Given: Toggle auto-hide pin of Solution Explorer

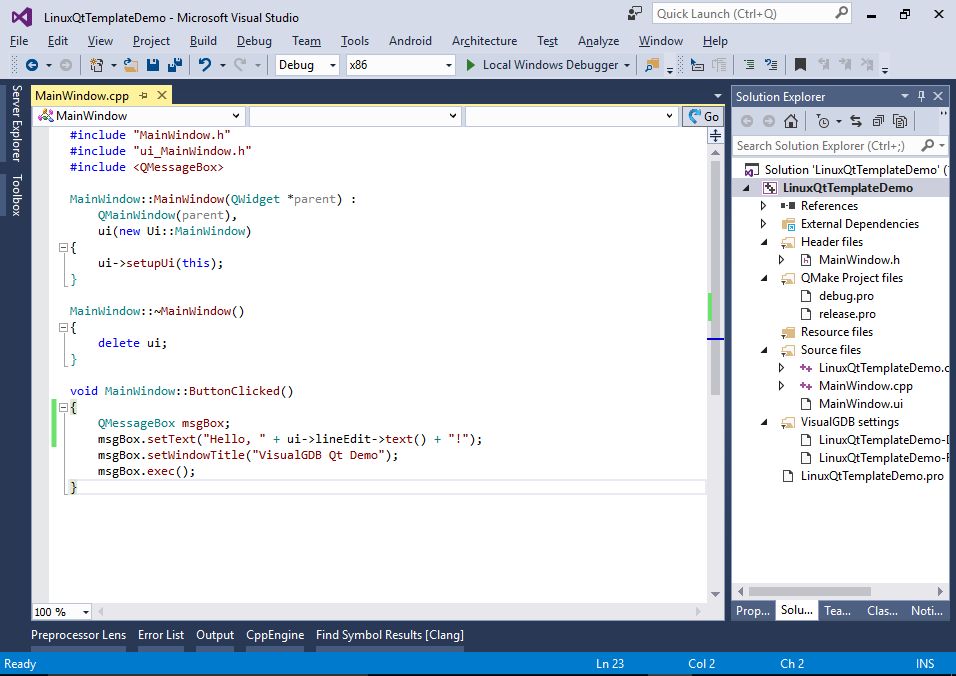Looking at the screenshot, I should click(x=921, y=96).
